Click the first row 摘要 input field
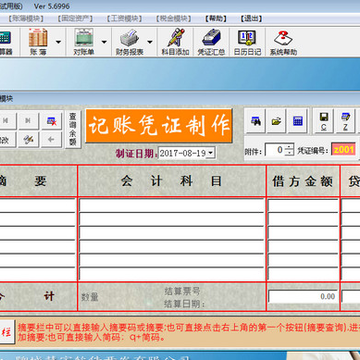This screenshot has height=360, width=360. point(37,205)
